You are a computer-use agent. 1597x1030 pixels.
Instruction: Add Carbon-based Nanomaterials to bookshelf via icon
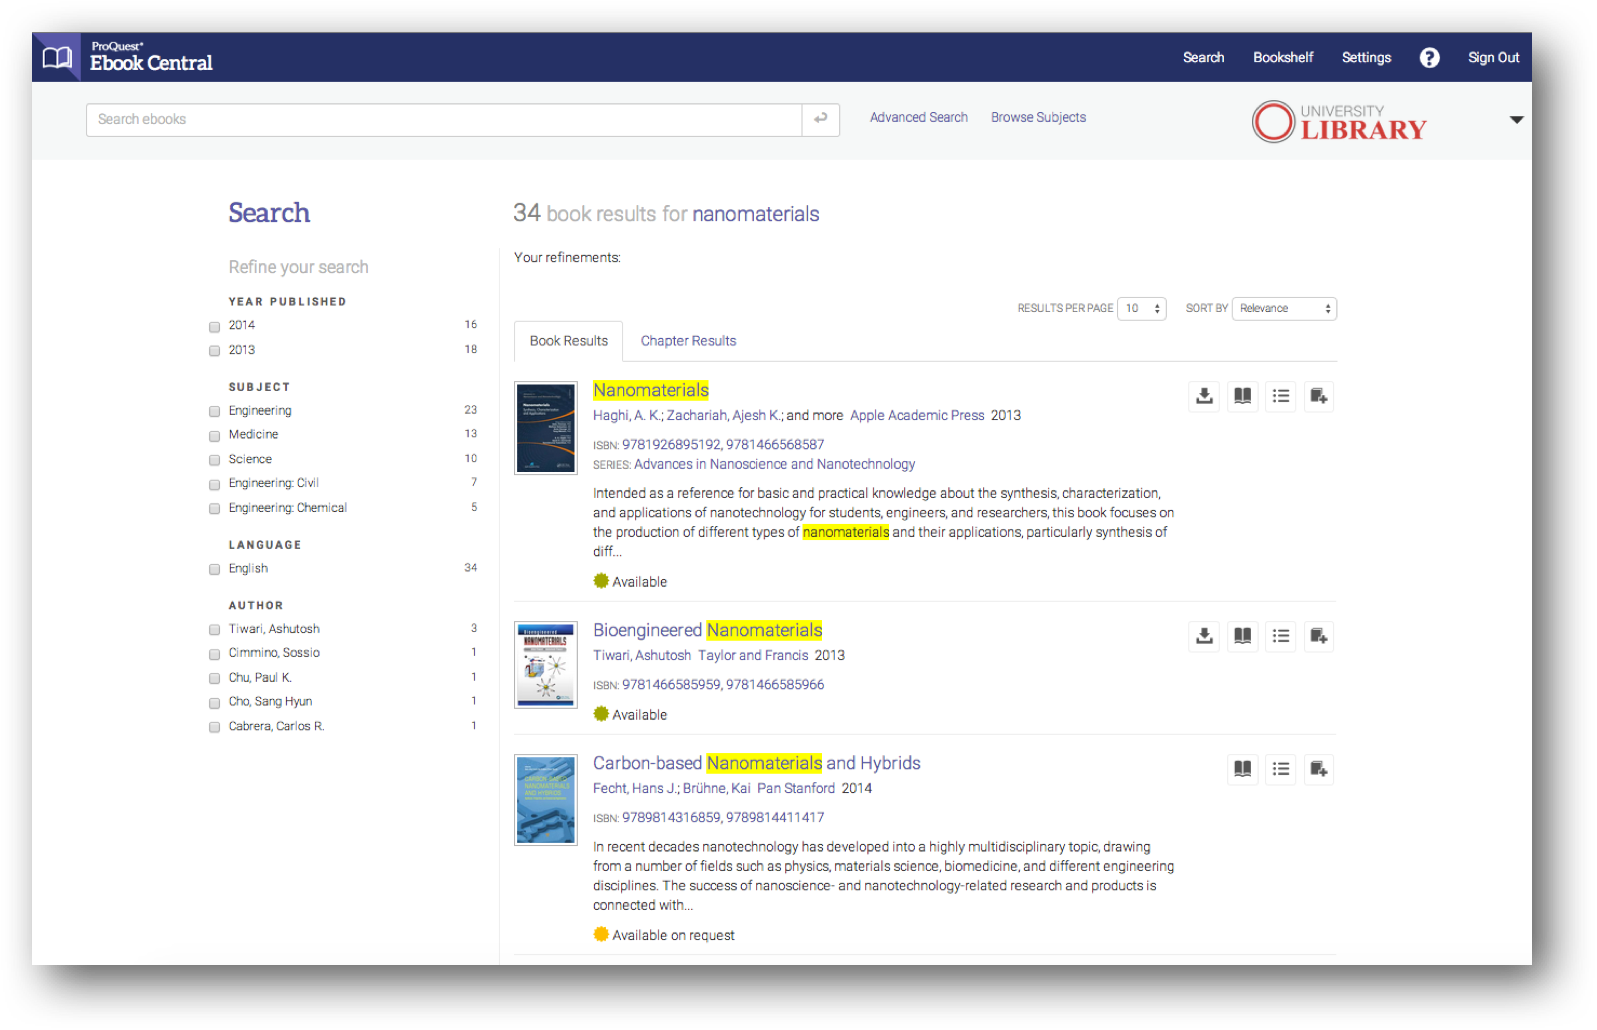tap(1318, 769)
